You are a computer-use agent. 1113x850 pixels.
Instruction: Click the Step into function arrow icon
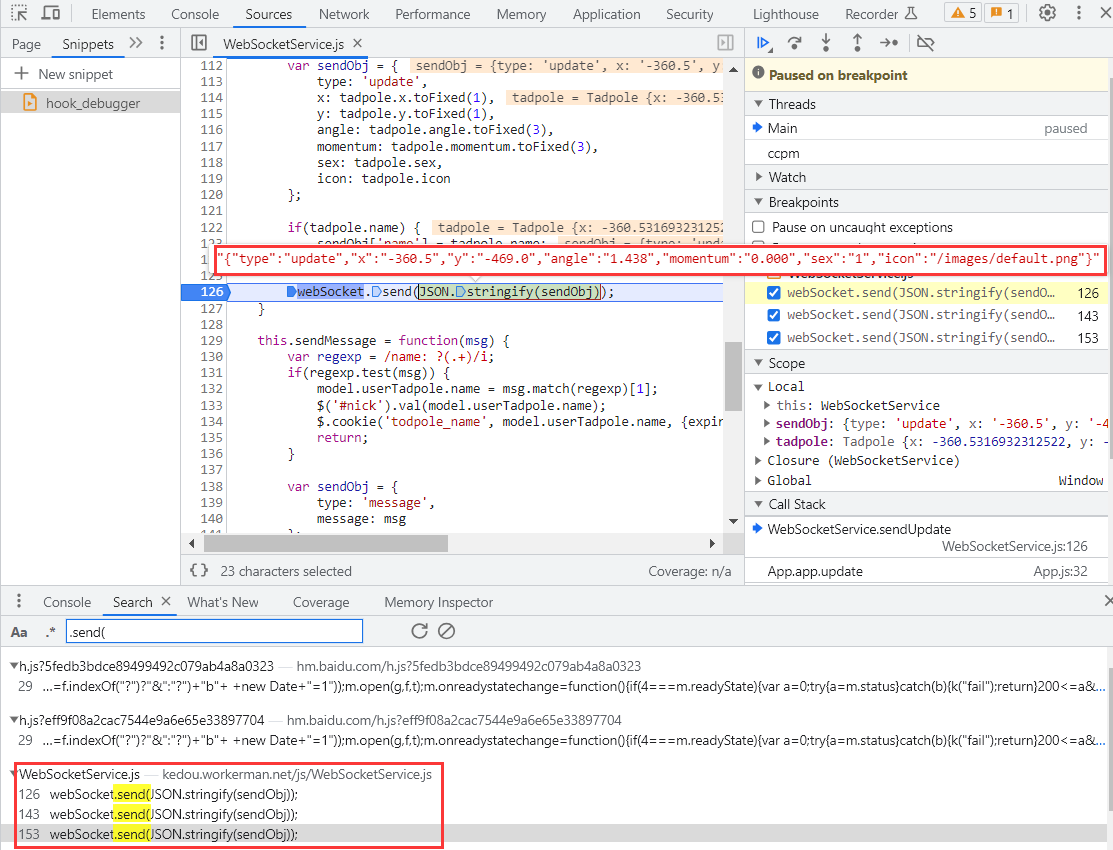(x=826, y=43)
